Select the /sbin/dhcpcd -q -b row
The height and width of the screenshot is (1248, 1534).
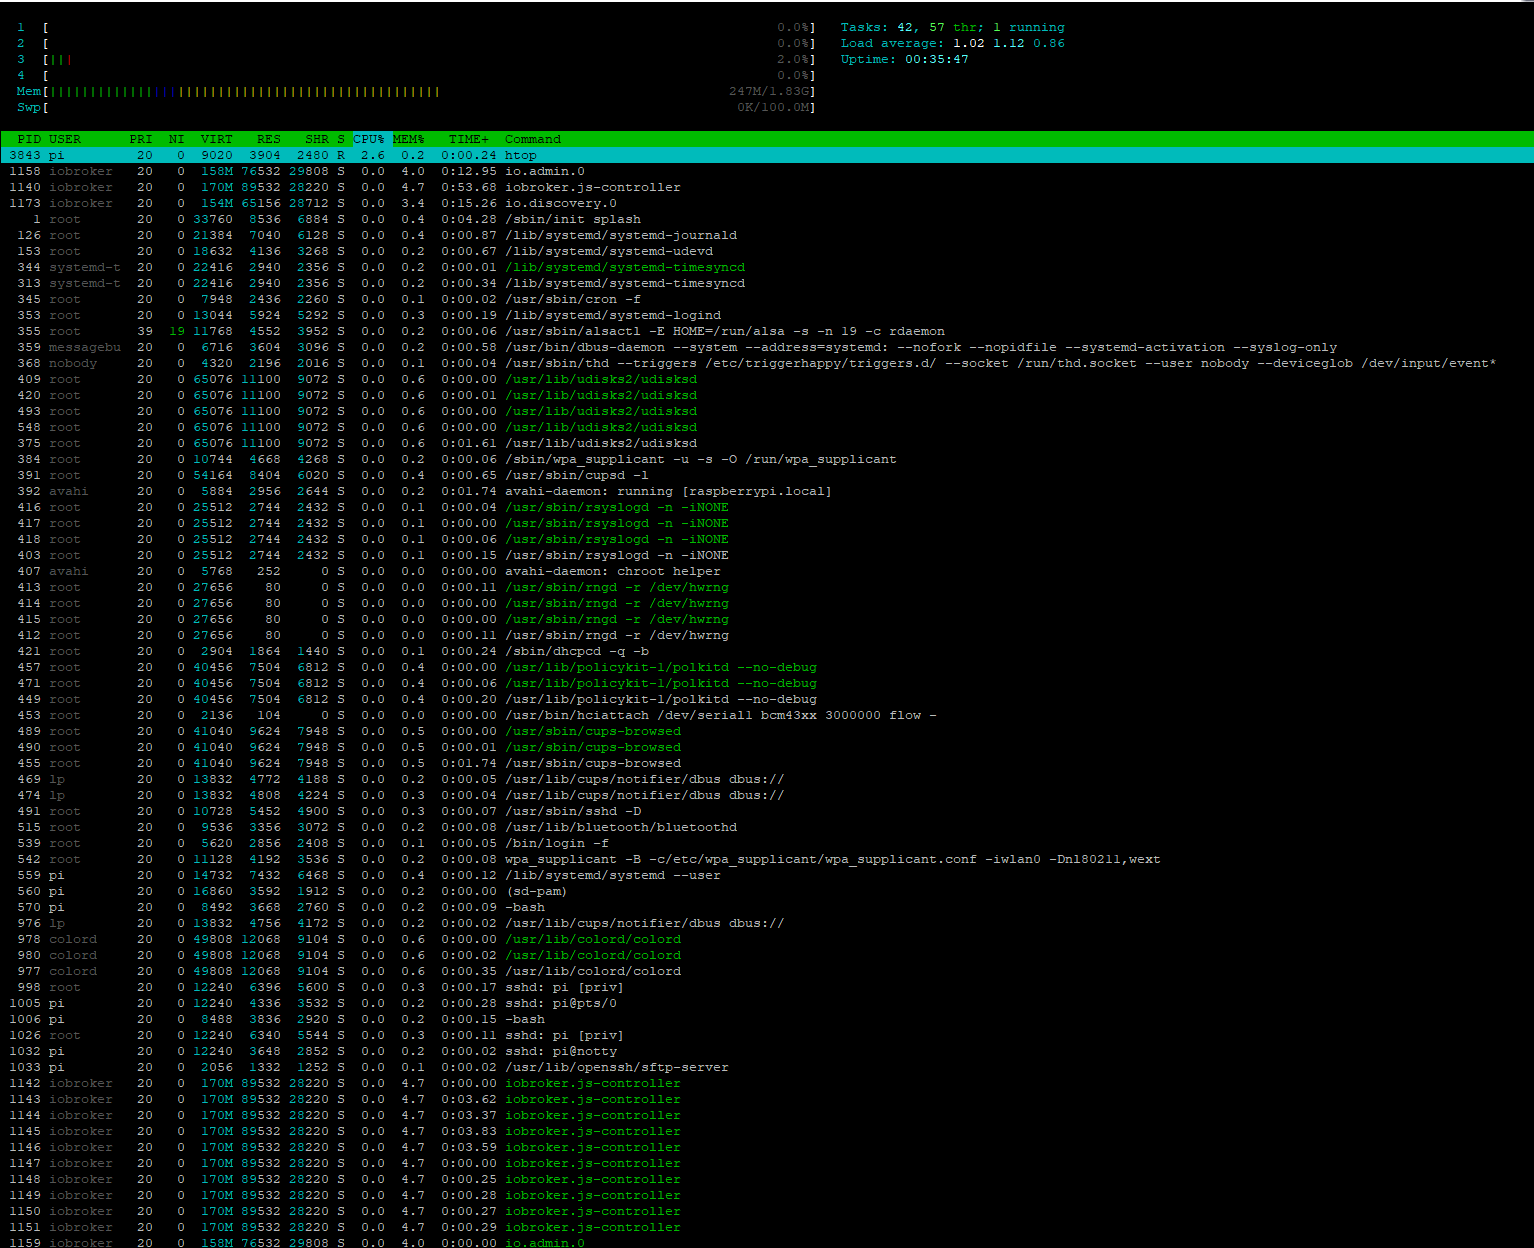[x=767, y=651]
